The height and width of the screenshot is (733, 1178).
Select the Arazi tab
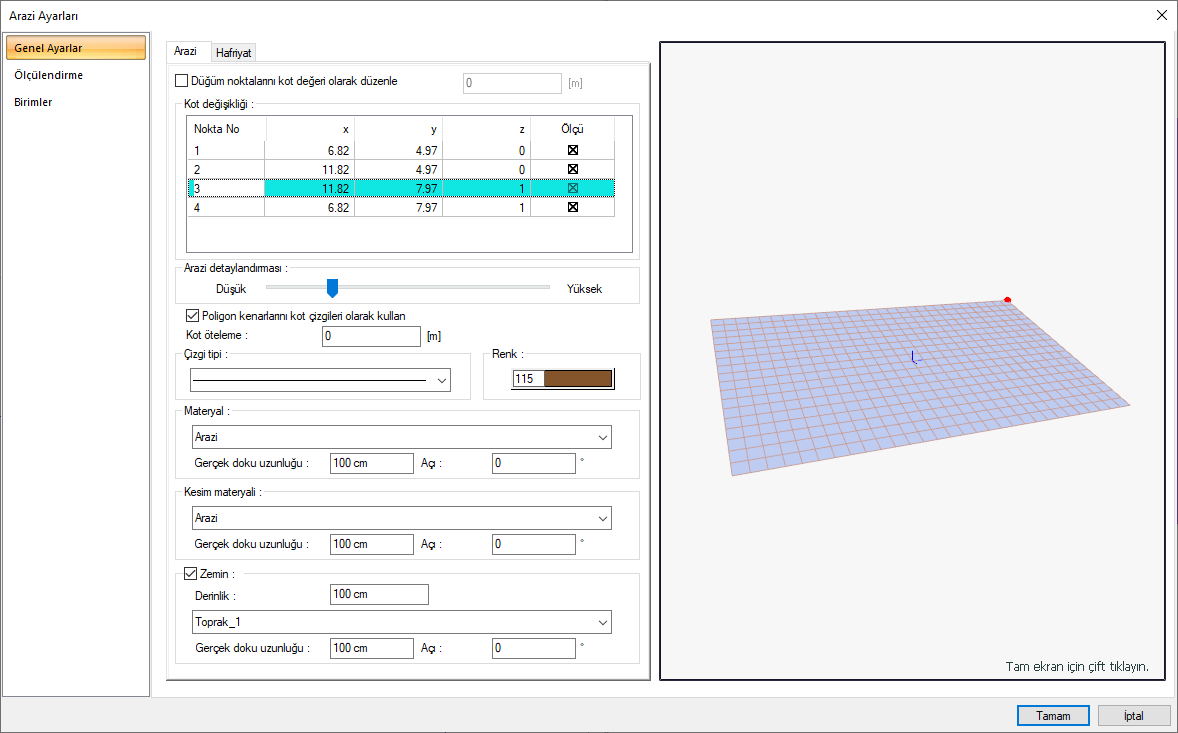[185, 51]
